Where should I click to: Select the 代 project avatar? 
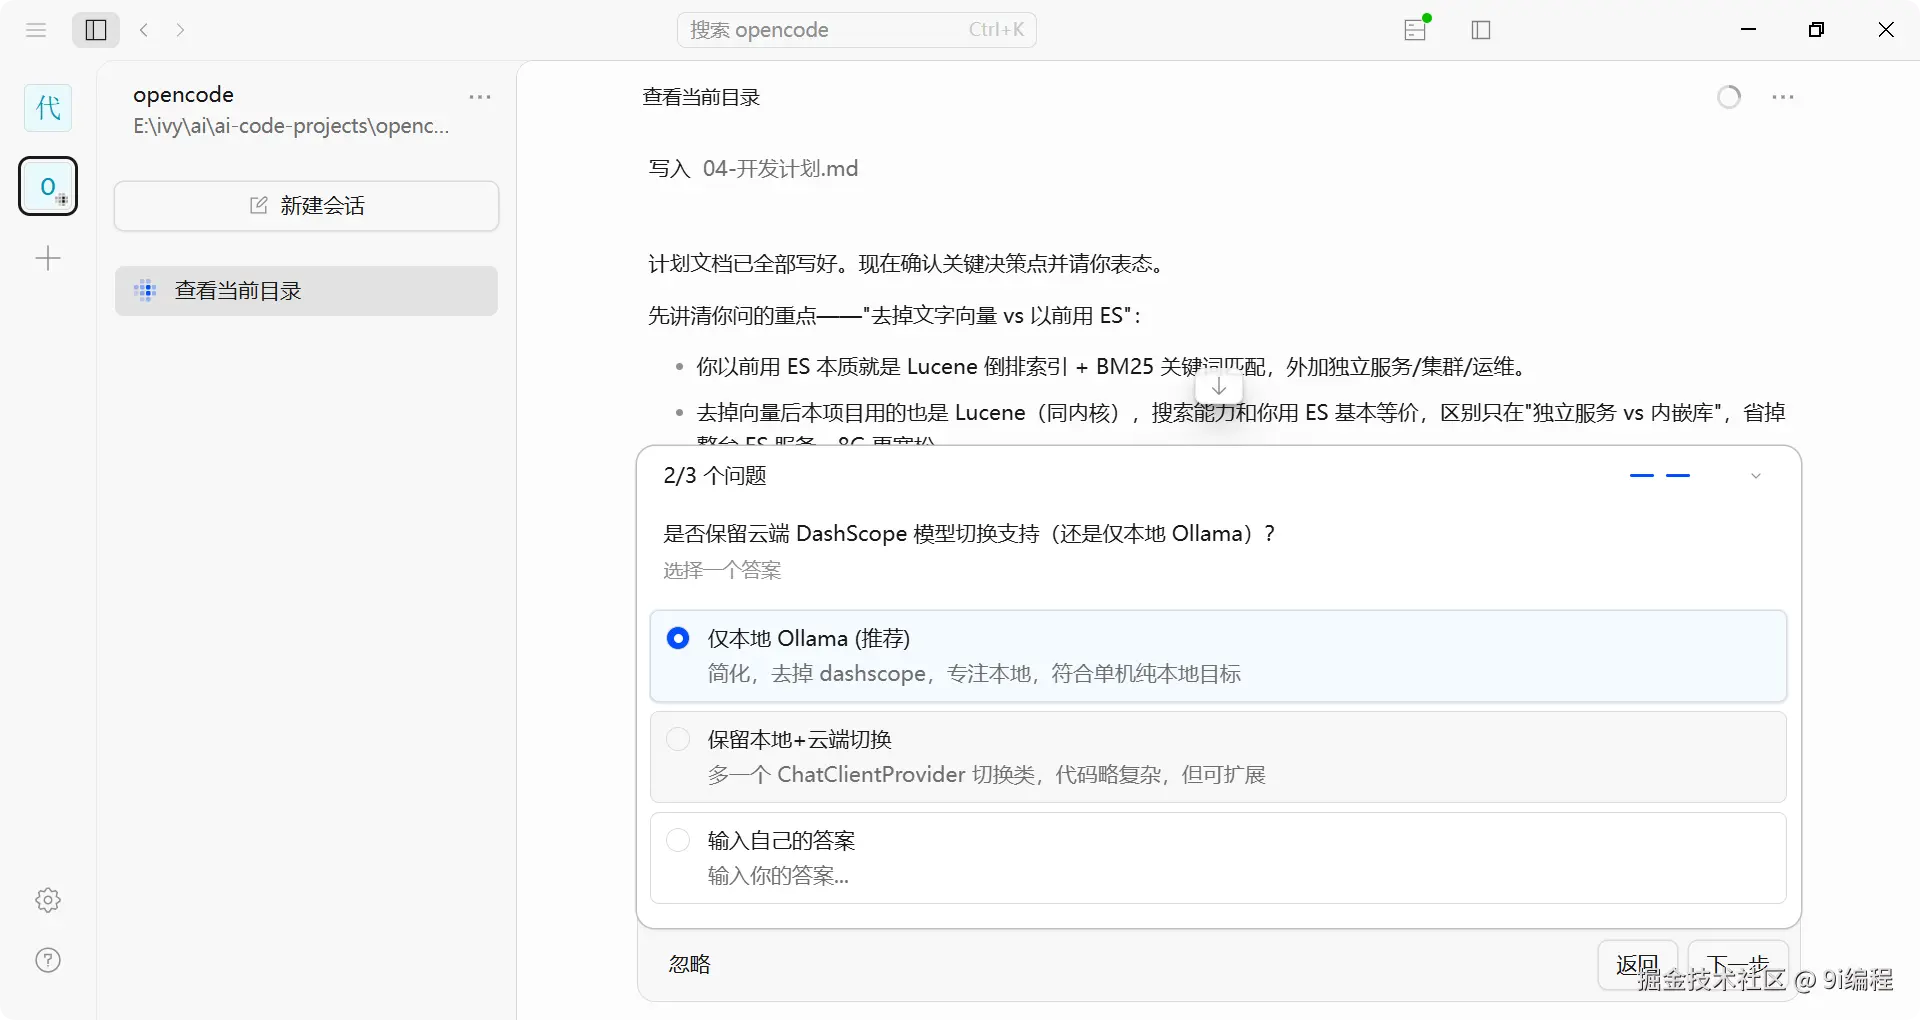[48, 108]
